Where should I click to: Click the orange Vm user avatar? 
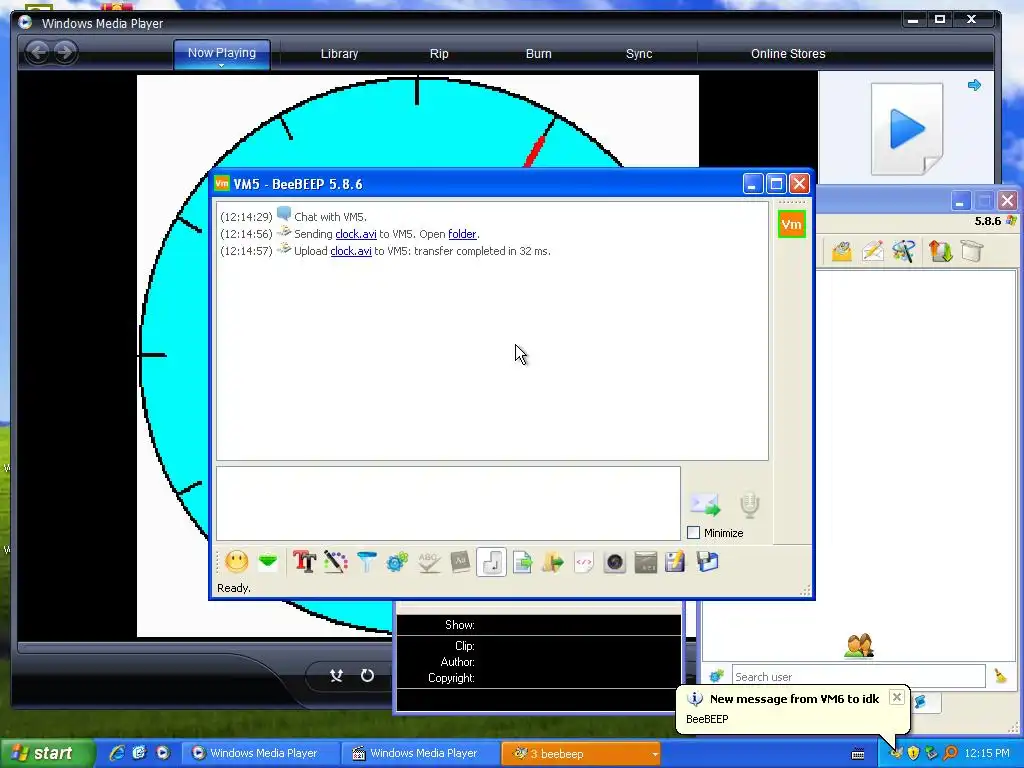[792, 225]
